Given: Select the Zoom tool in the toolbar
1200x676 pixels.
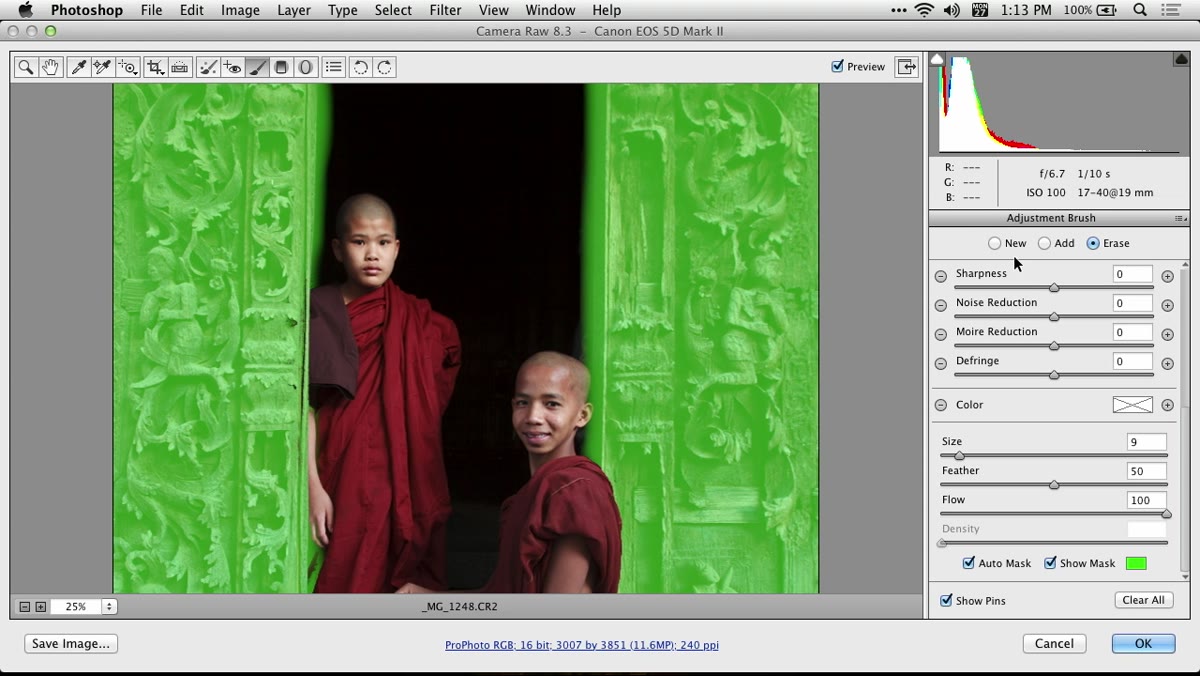Looking at the screenshot, I should 25,67.
